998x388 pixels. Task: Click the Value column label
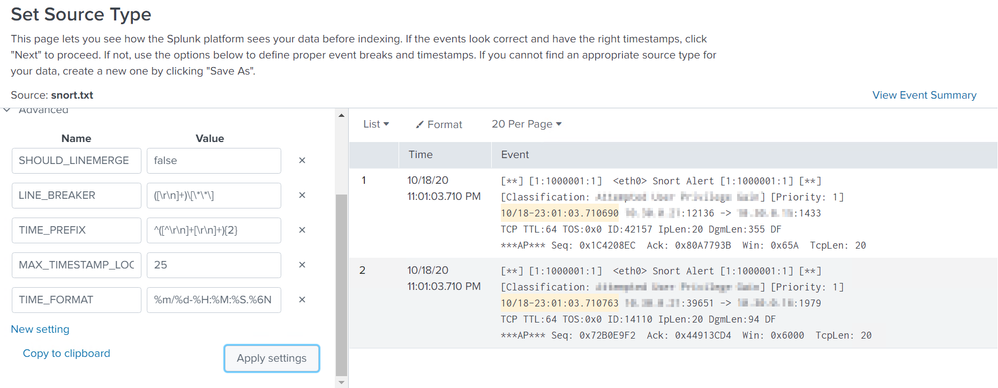(209, 138)
